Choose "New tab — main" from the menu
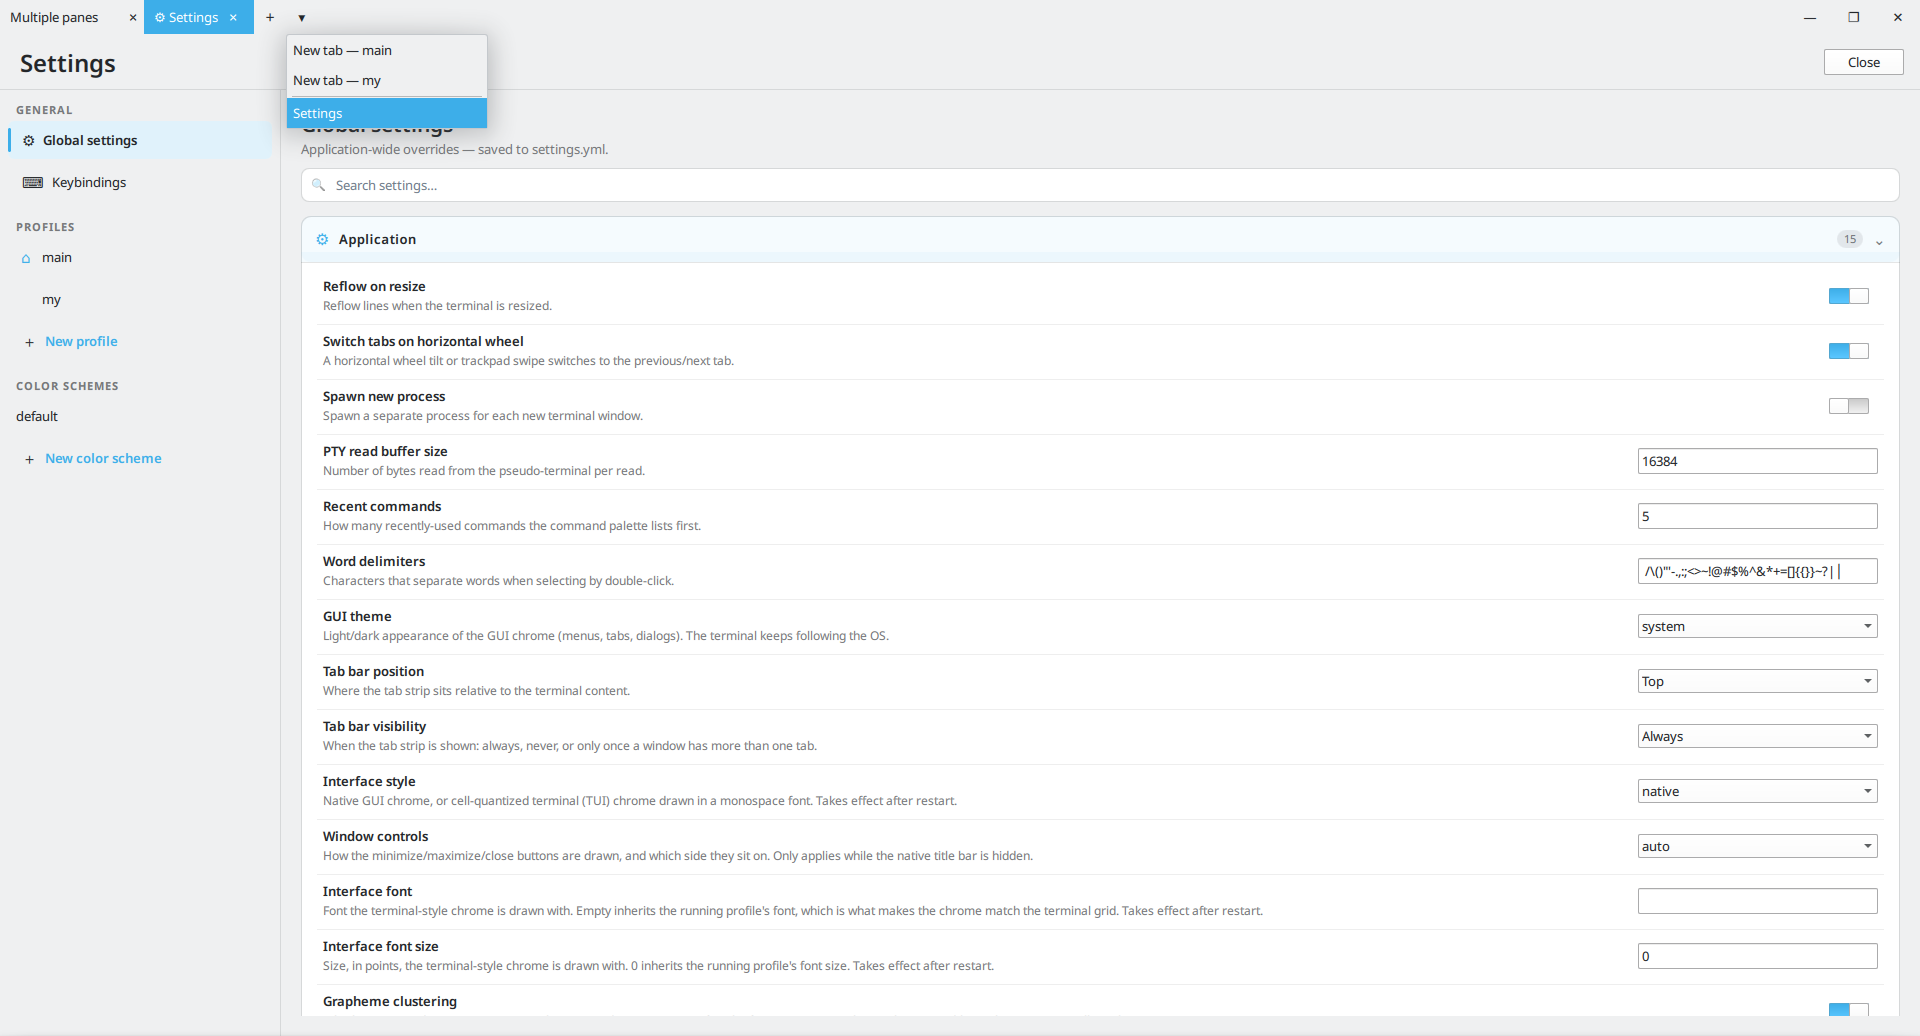 pos(387,50)
